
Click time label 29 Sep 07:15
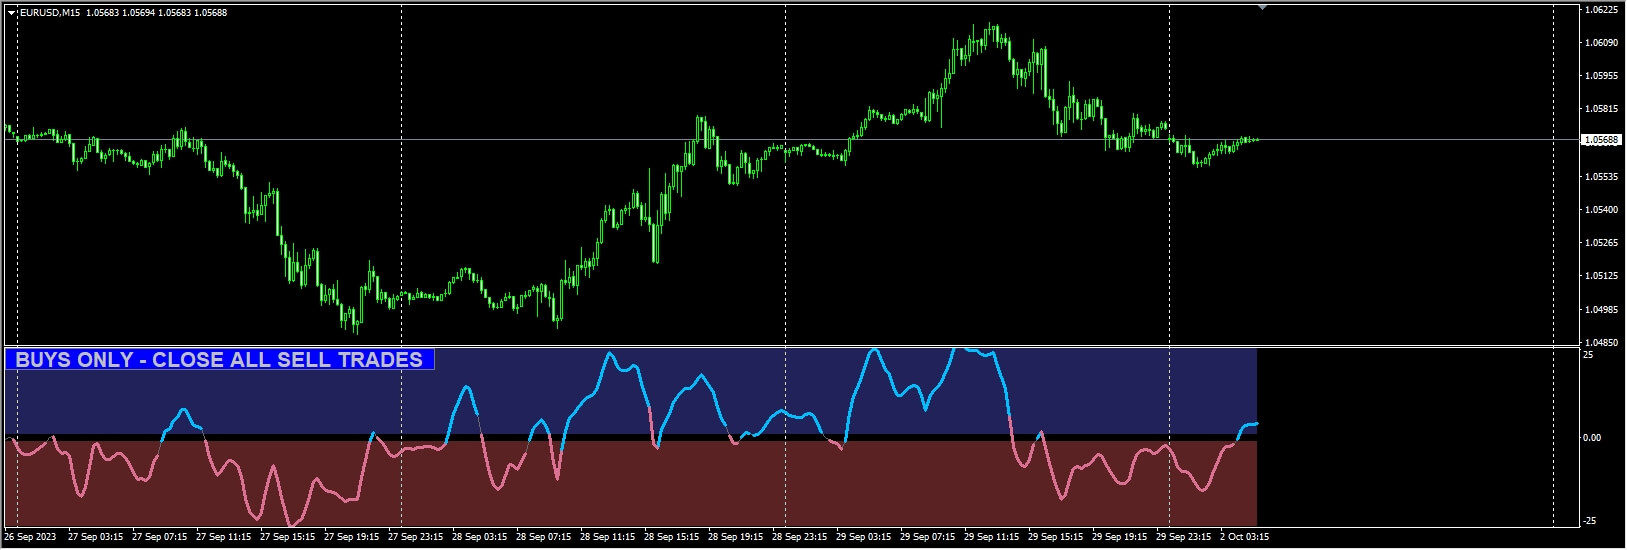[928, 537]
